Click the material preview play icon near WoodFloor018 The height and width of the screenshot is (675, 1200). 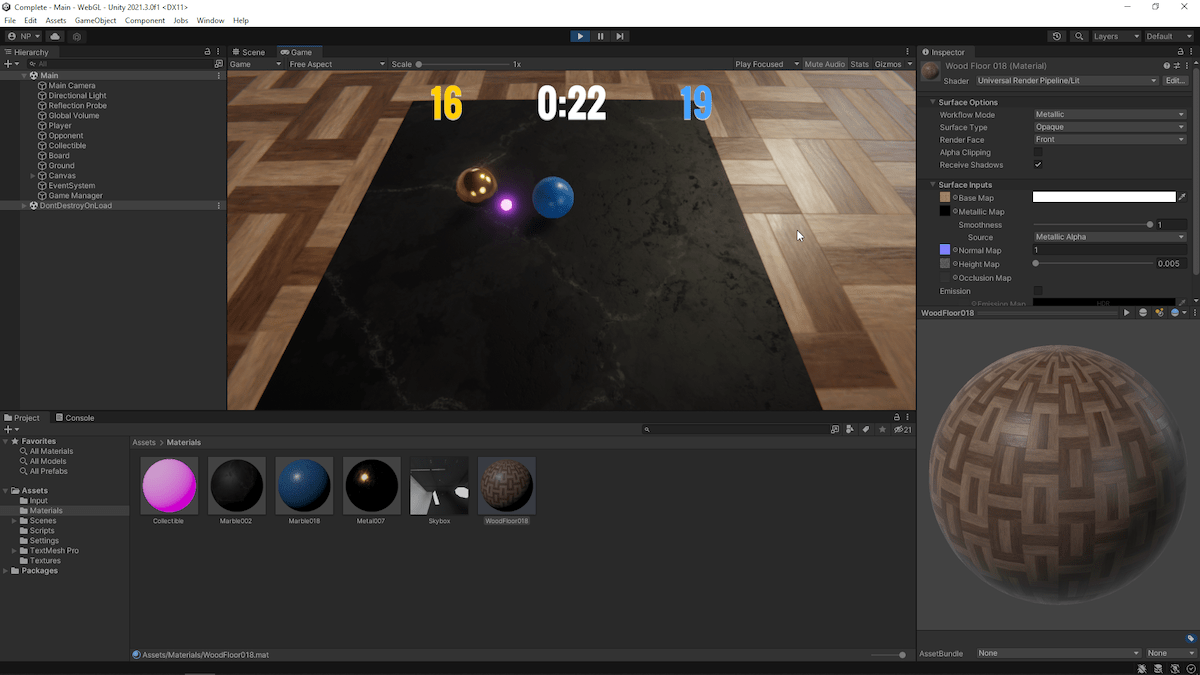[x=1126, y=312]
